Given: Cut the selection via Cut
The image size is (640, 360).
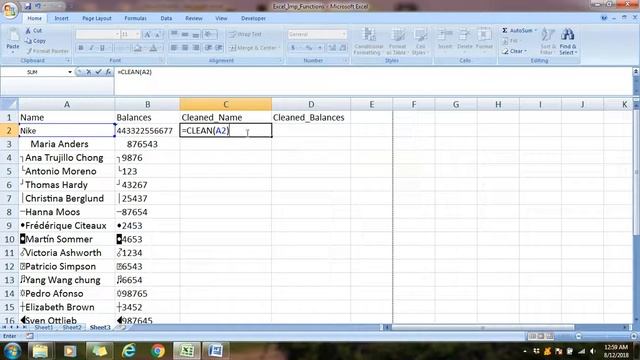Looking at the screenshot, I should [x=33, y=31].
